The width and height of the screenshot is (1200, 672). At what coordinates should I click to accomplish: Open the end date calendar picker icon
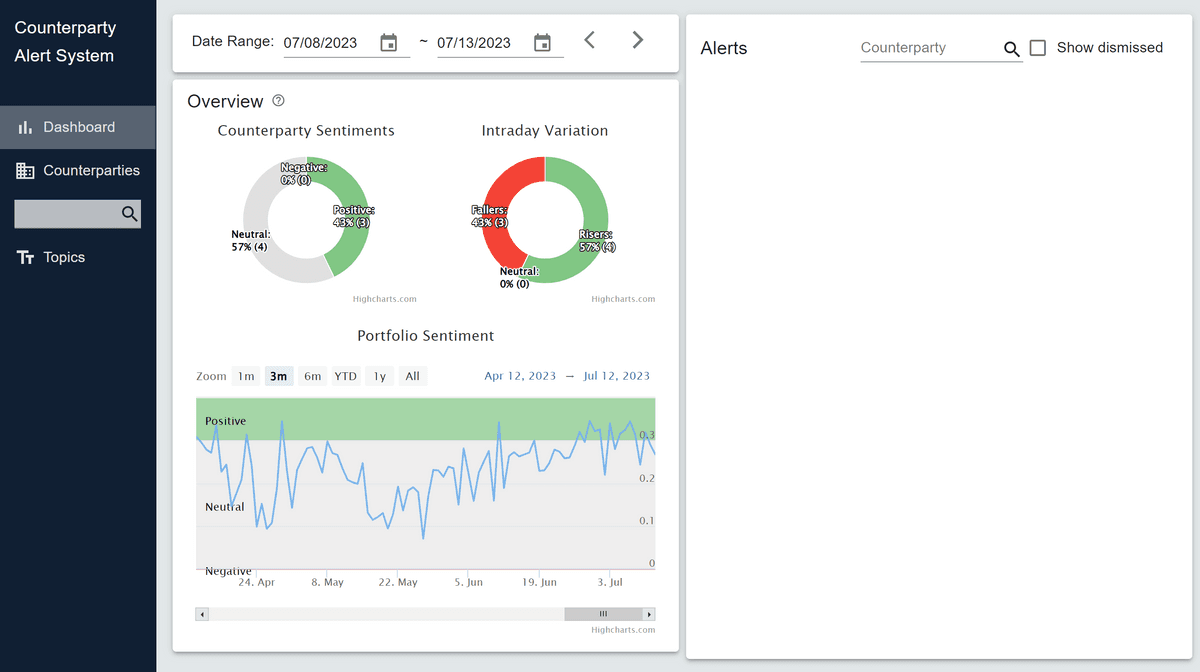click(x=542, y=43)
